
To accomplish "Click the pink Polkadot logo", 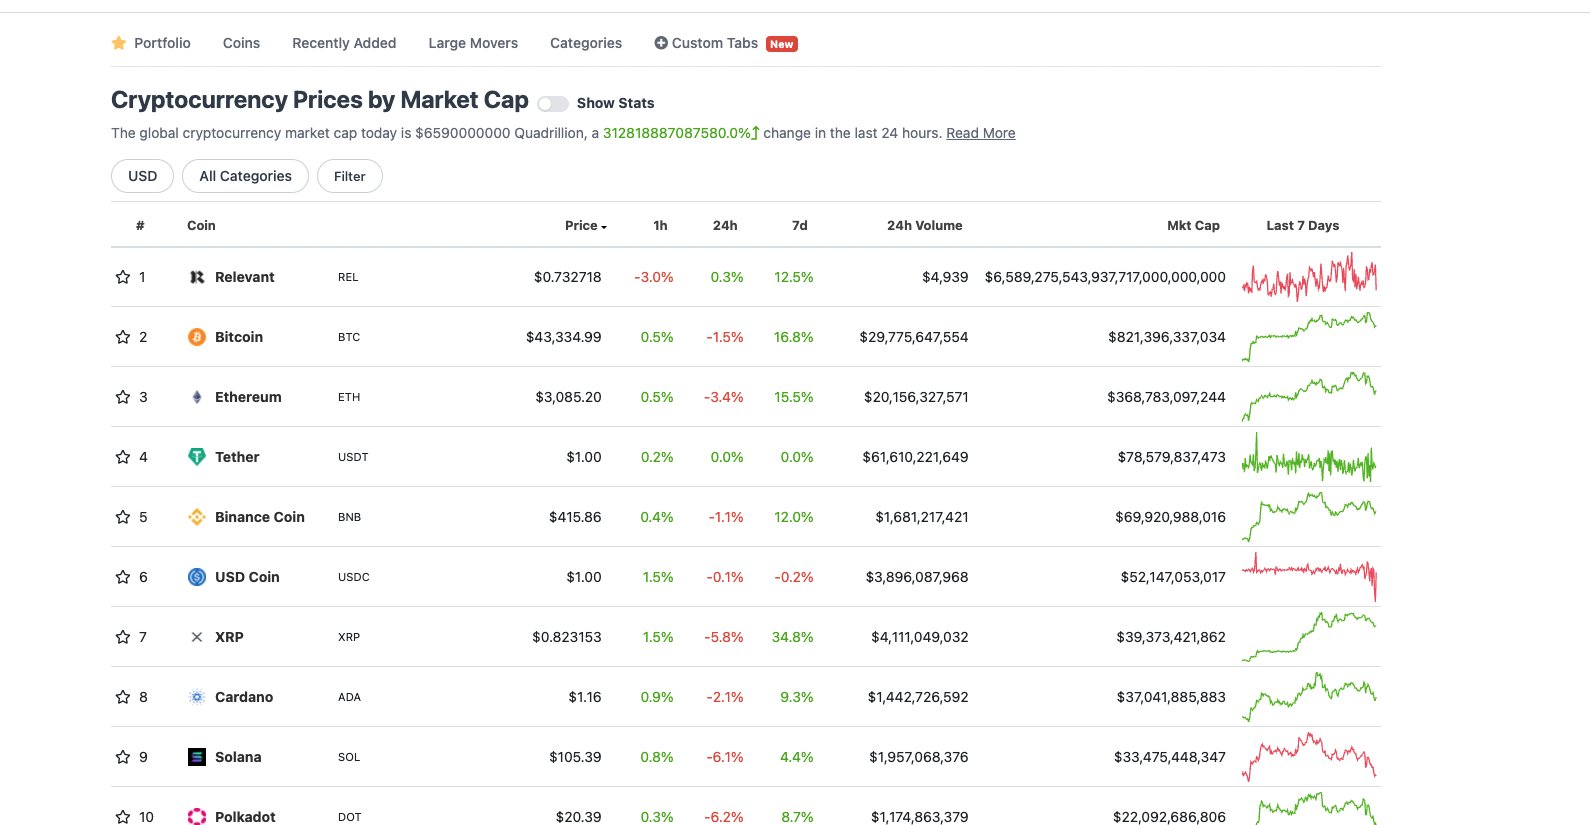I will (197, 817).
